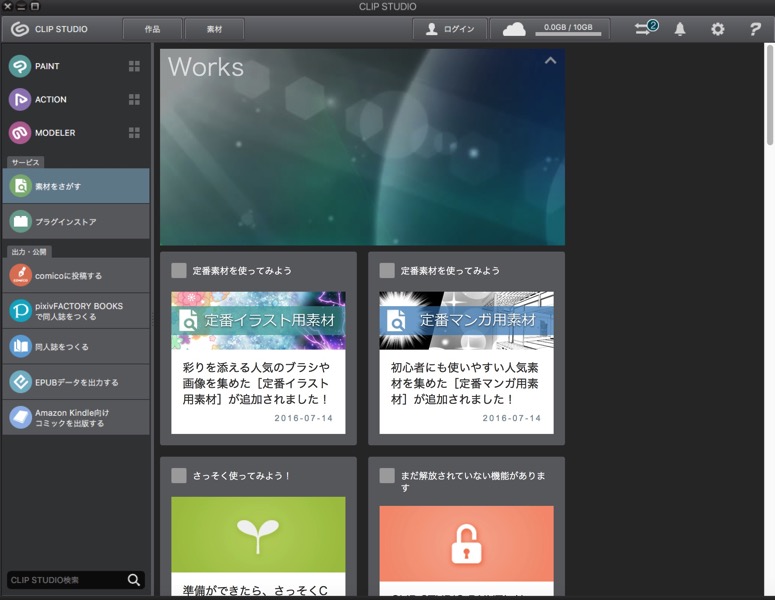
Task: Click the 0.0GB / 10GB storage bar
Action: click(x=568, y=30)
